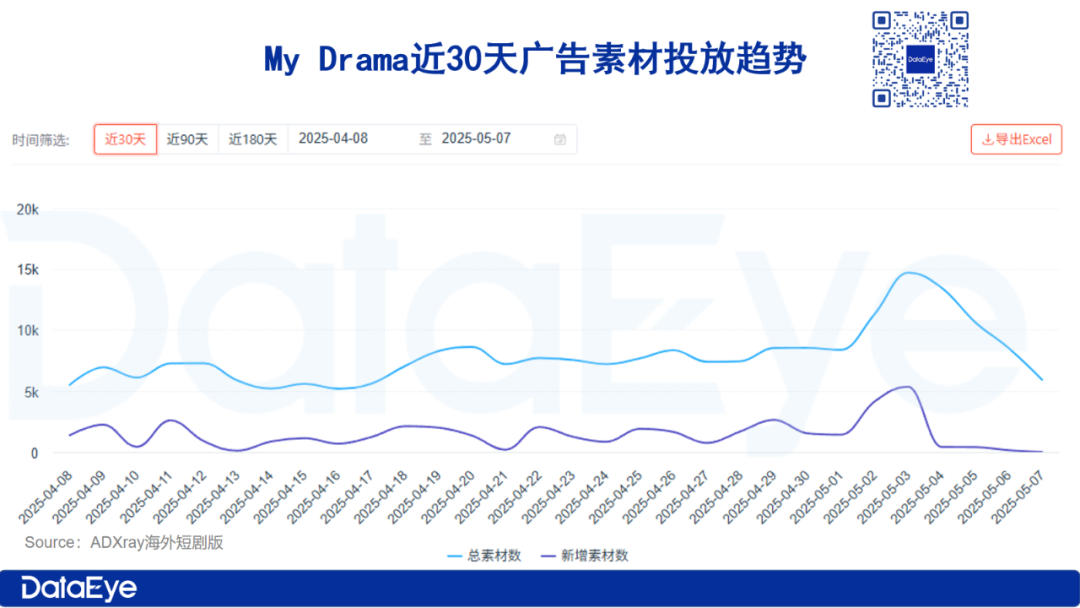1080x608 pixels.
Task: Toggle the 总素材数 legend series
Action: click(x=484, y=556)
